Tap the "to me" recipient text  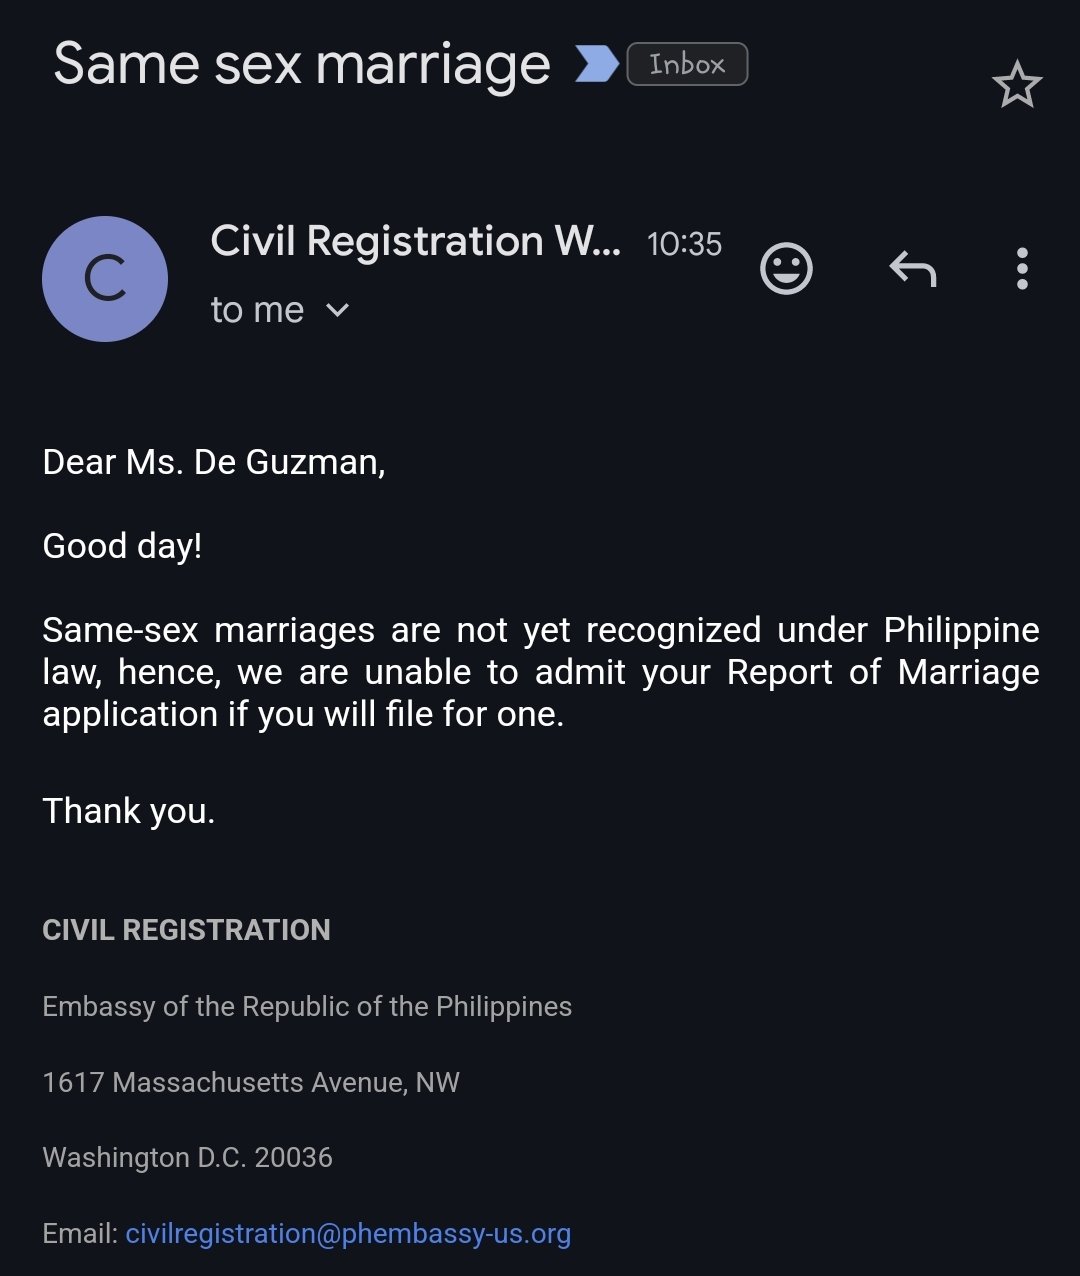click(257, 310)
